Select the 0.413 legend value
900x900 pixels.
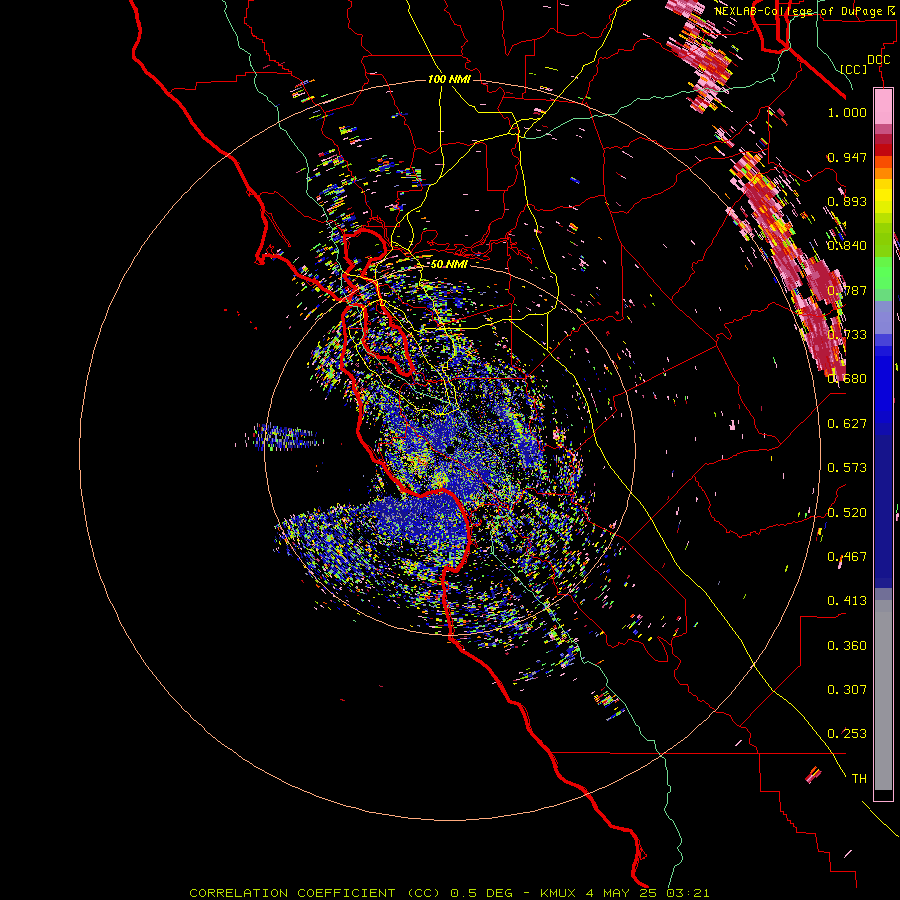tap(847, 601)
